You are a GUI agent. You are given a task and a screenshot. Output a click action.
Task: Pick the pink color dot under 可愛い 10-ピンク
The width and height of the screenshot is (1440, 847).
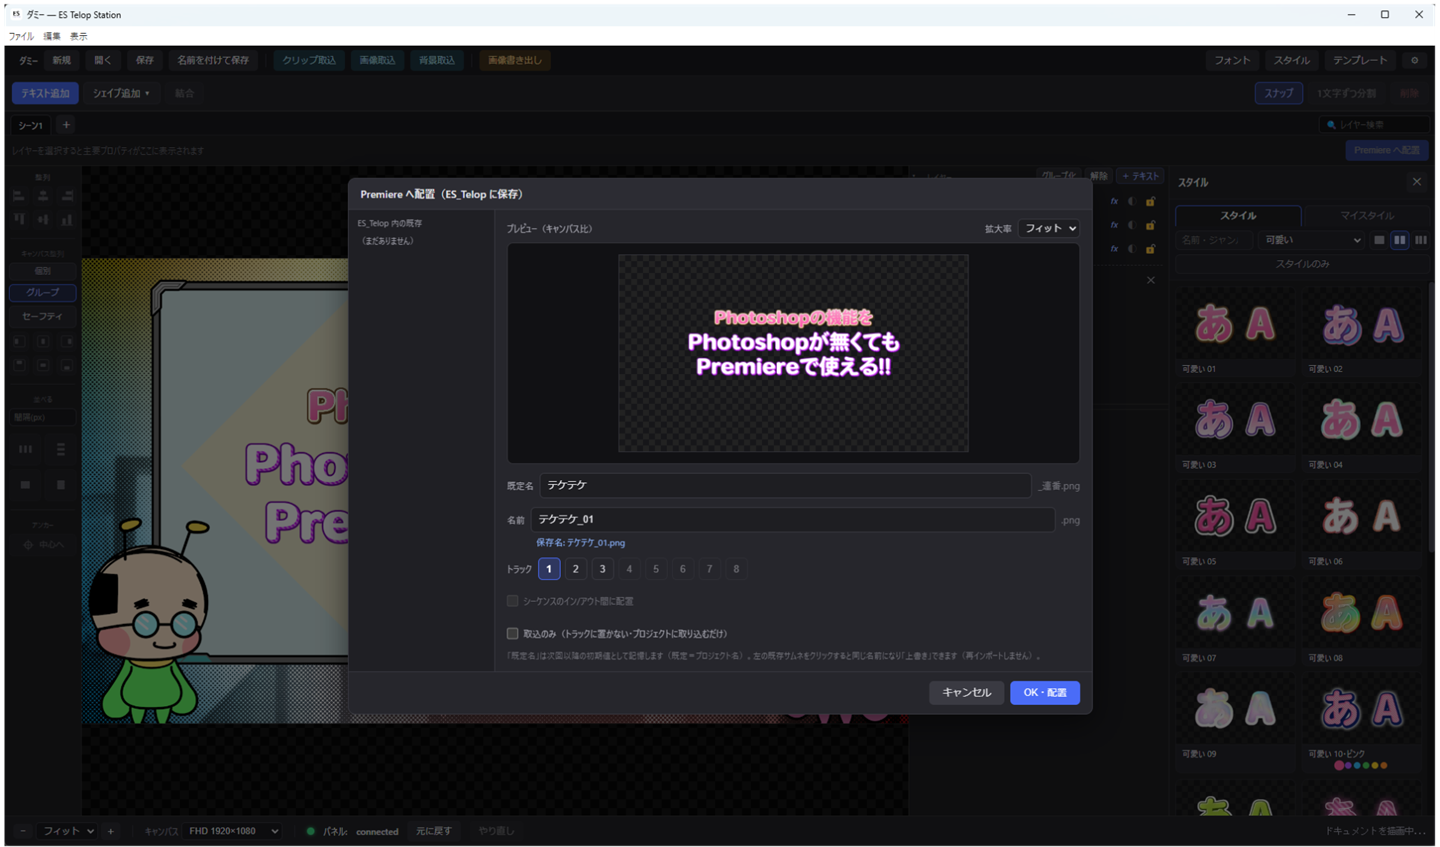(x=1339, y=766)
